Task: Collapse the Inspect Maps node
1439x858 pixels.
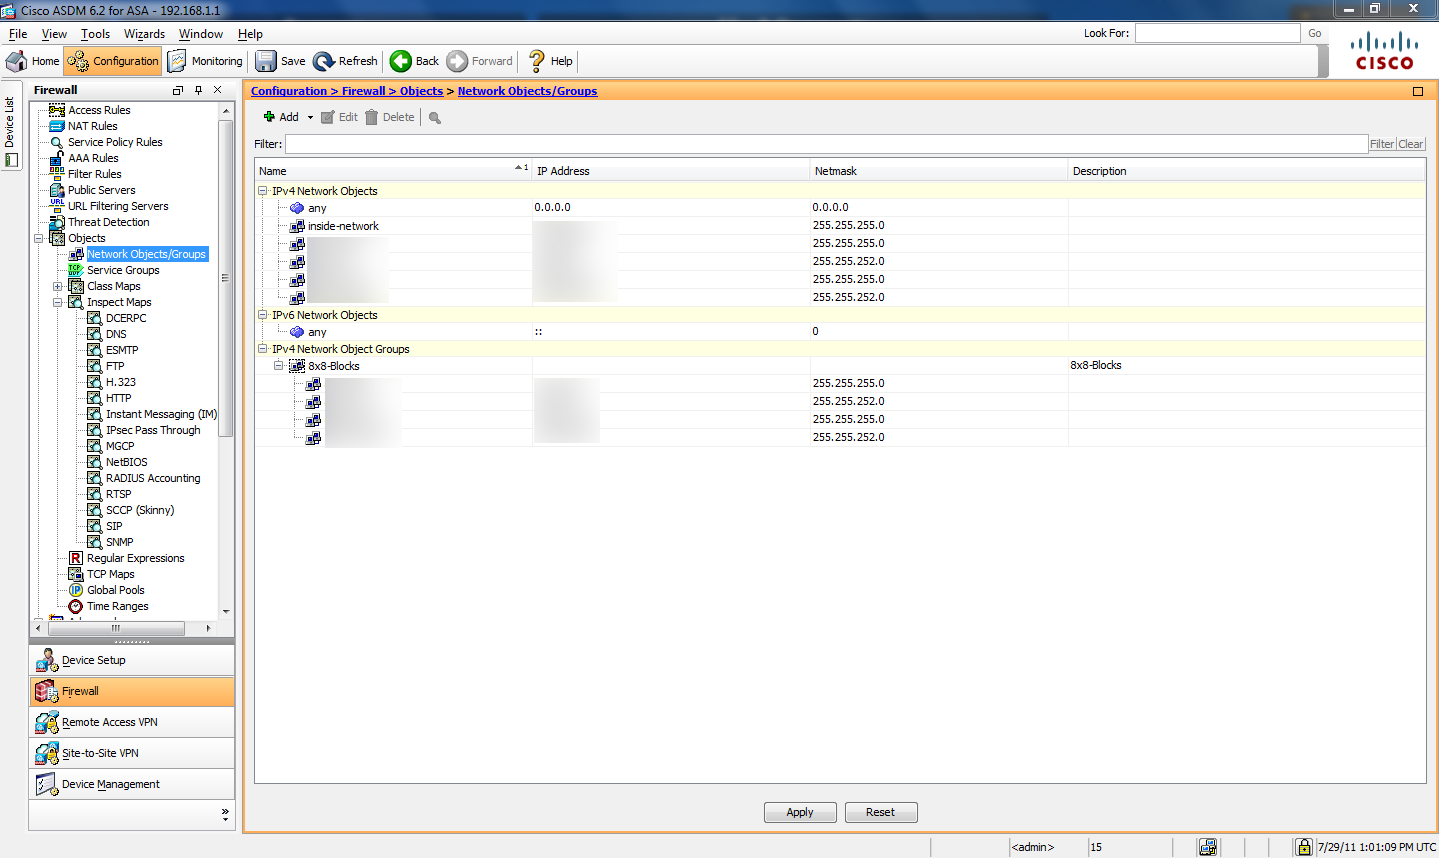Action: tap(58, 302)
